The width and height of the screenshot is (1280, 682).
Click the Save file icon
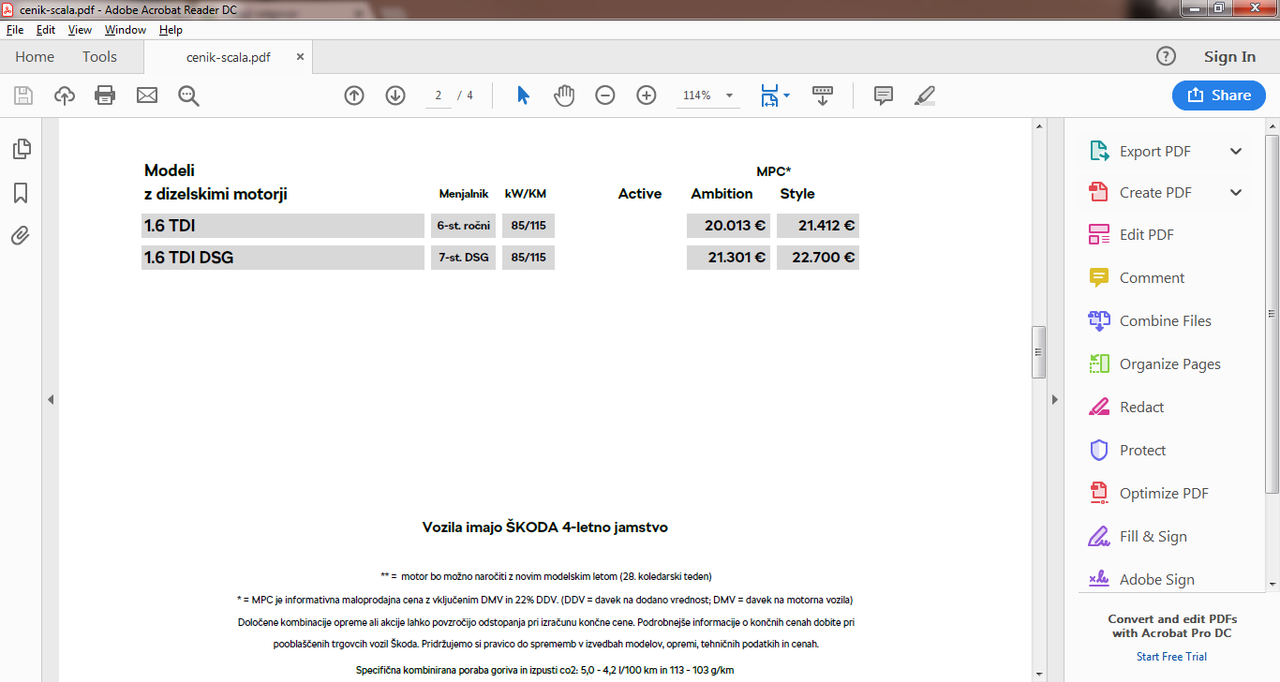pos(23,95)
